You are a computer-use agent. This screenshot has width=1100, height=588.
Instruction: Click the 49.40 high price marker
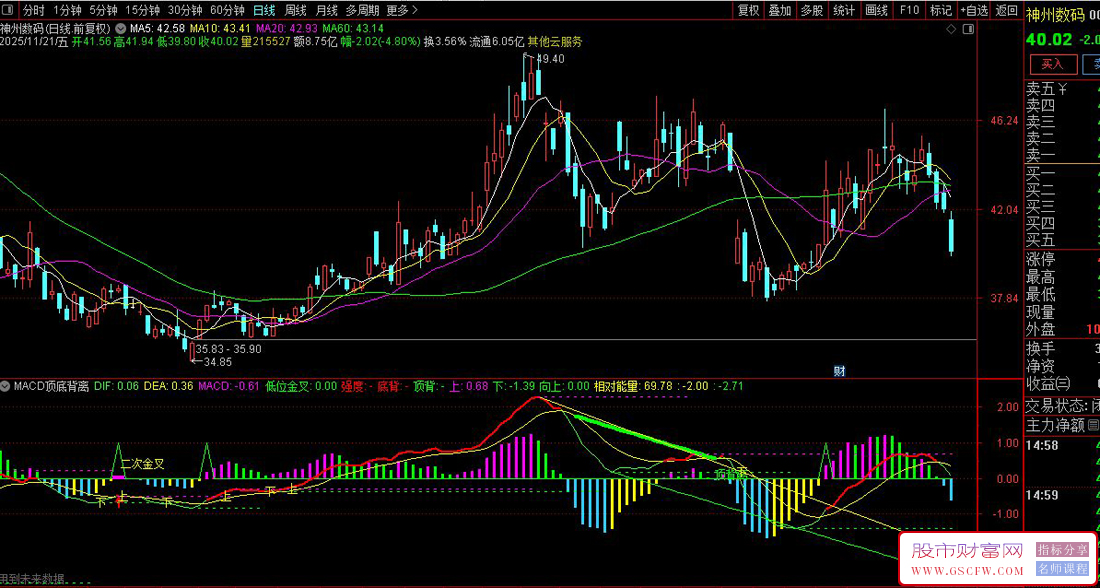(x=550, y=60)
